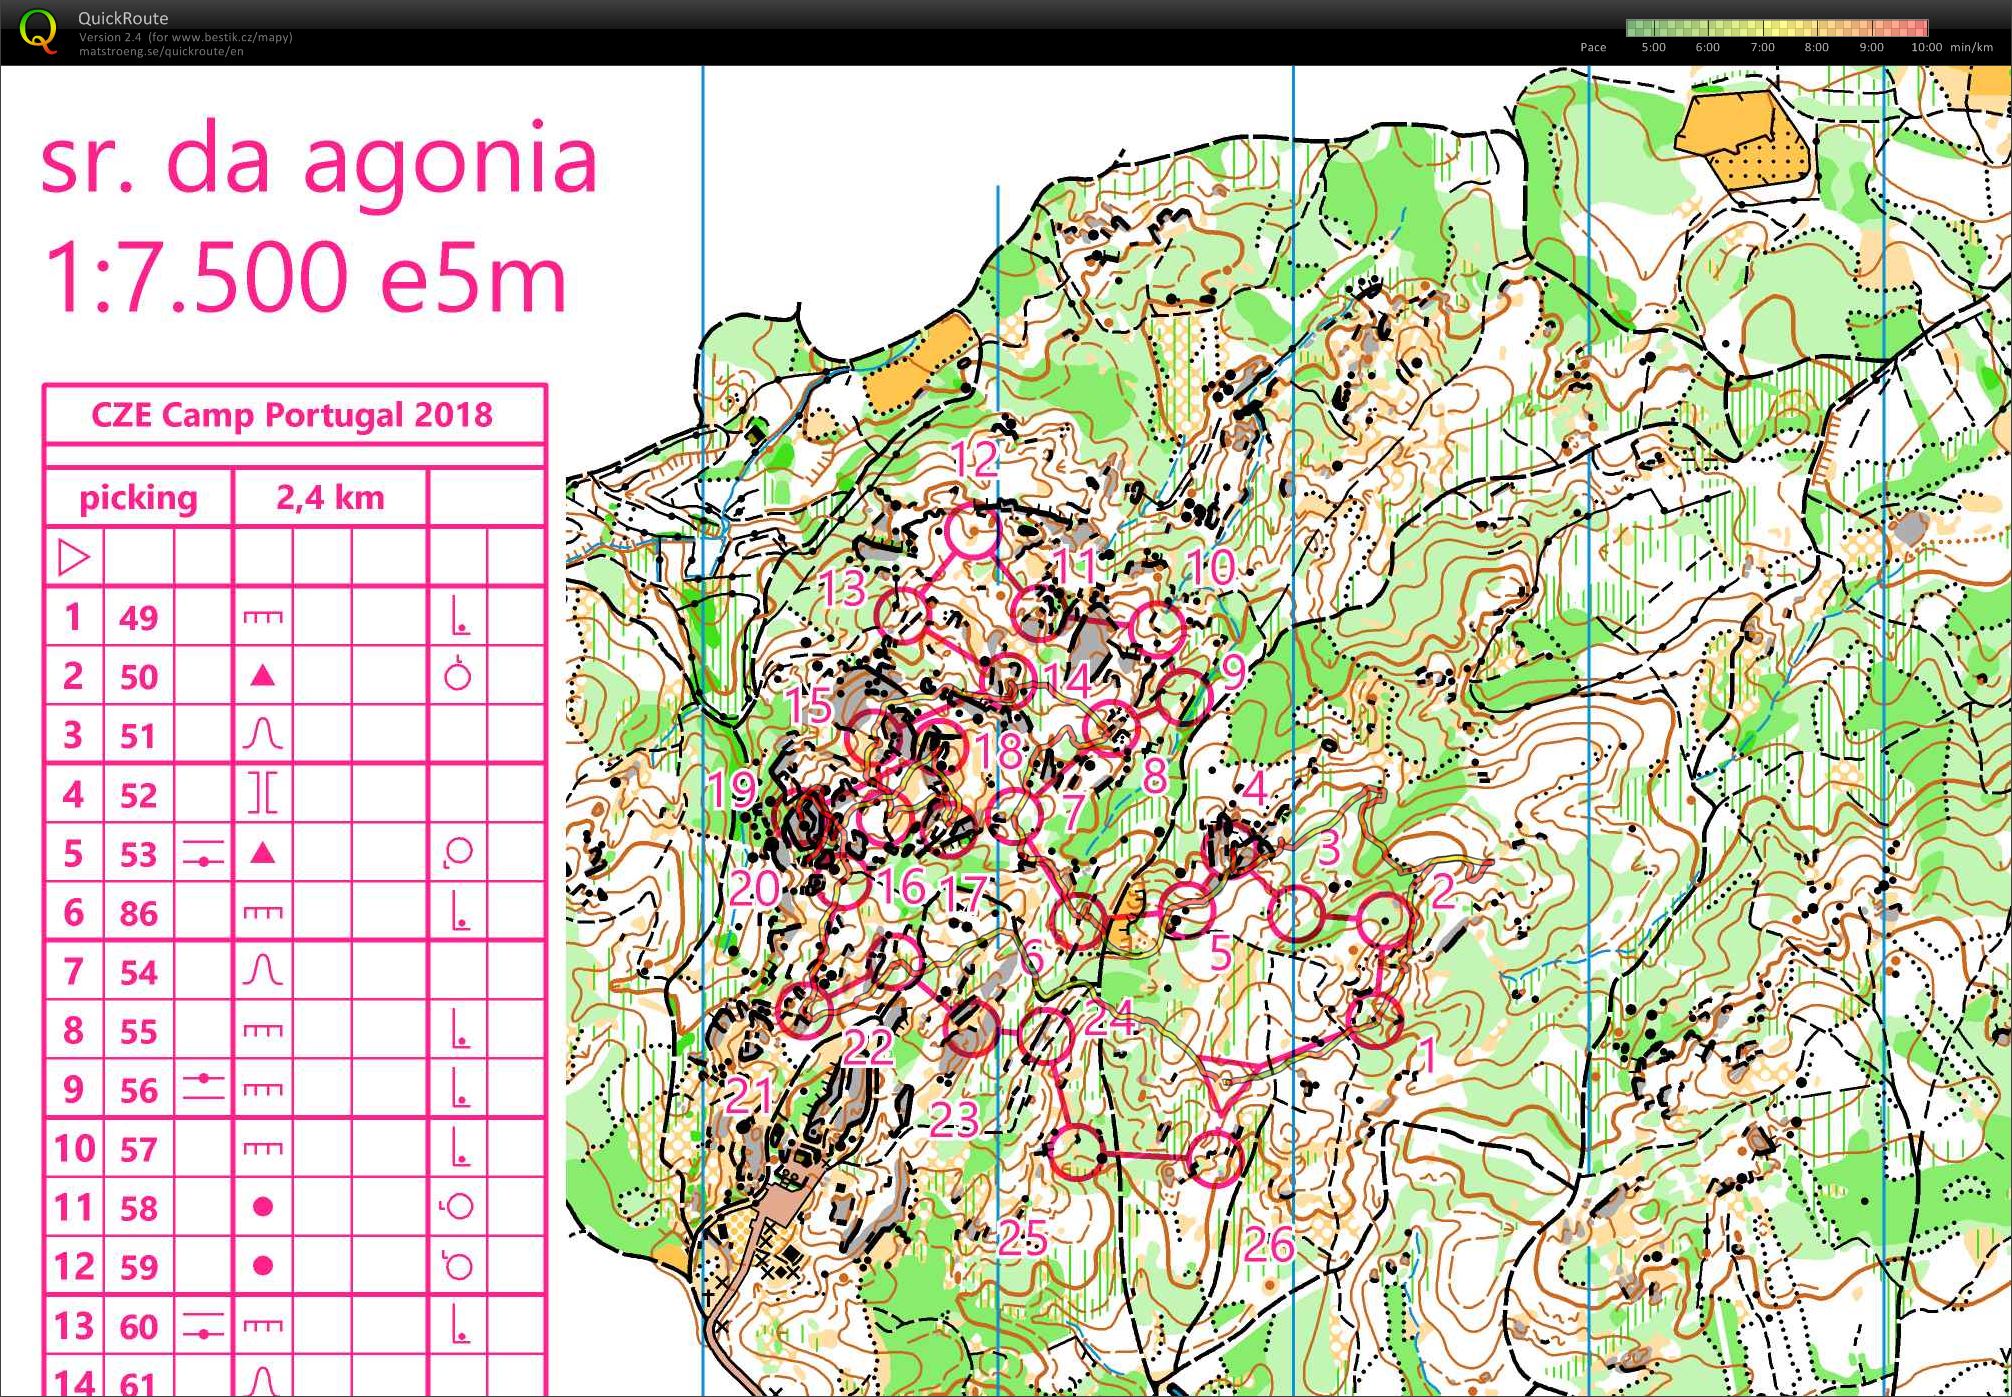2012x1397 pixels.
Task: Click the number '15' label on the map
Action: (808, 706)
